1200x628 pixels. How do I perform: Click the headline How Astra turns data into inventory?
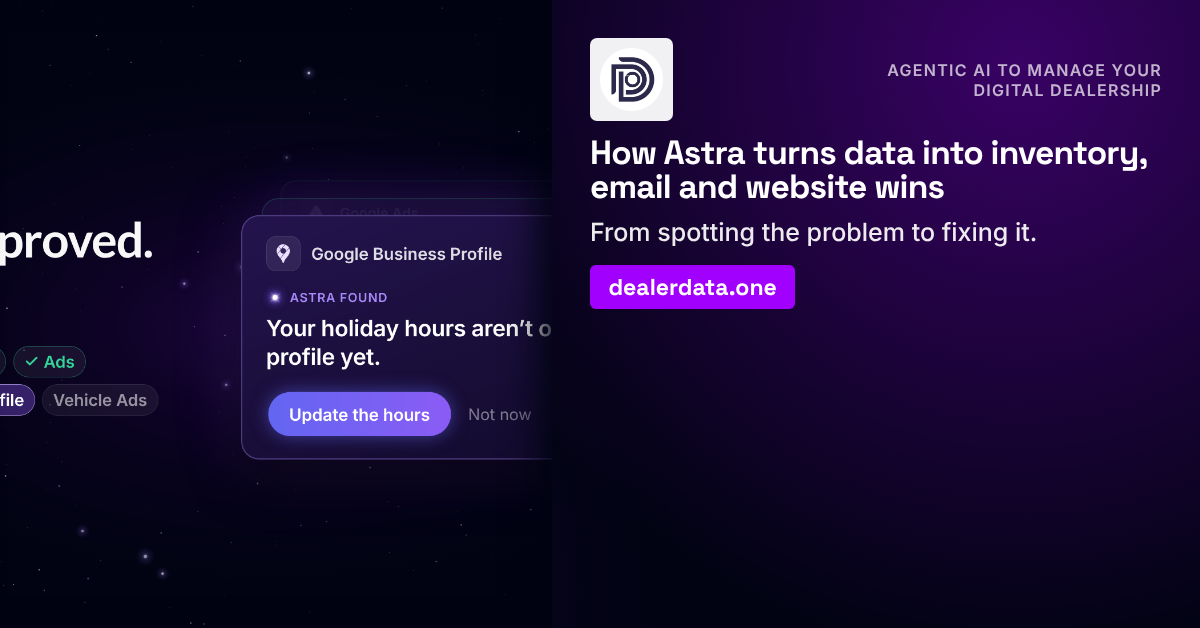868,170
